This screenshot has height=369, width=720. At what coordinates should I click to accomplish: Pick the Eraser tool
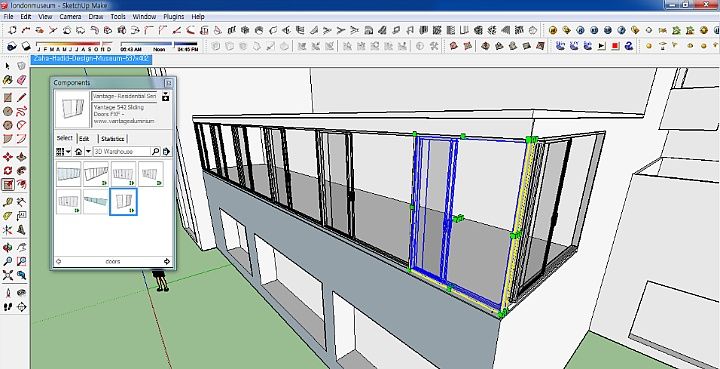click(x=21, y=80)
